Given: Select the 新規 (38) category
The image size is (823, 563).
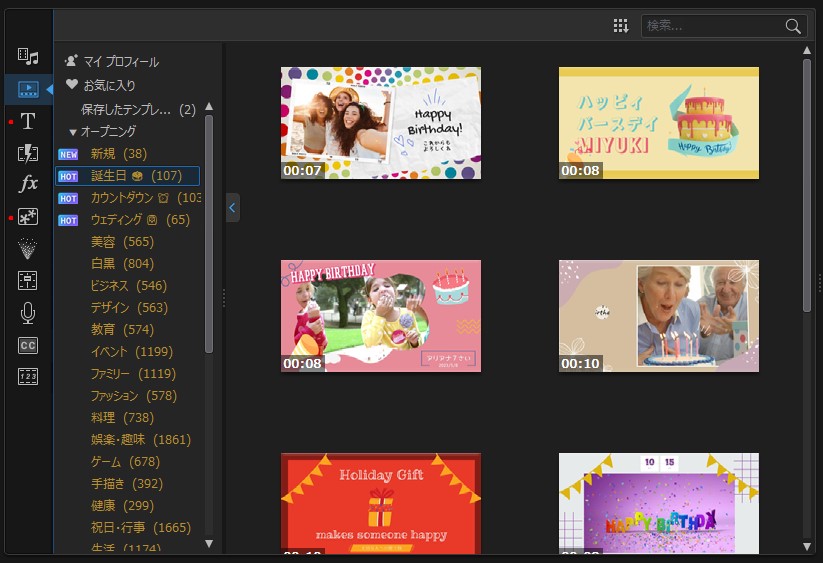Looking at the screenshot, I should point(119,154).
